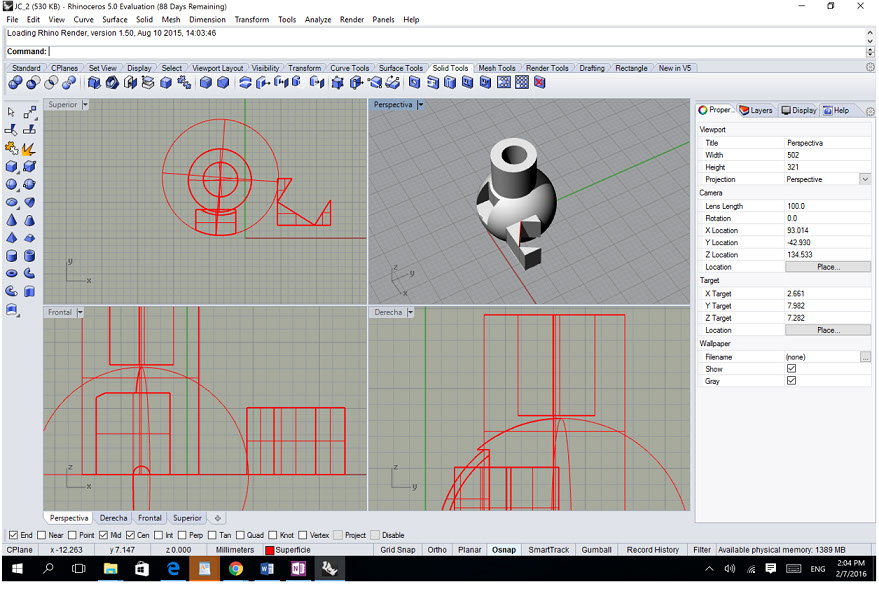The image size is (879, 589).
Task: Add a new viewport tab with the plus button
Action: pyautogui.click(x=218, y=518)
